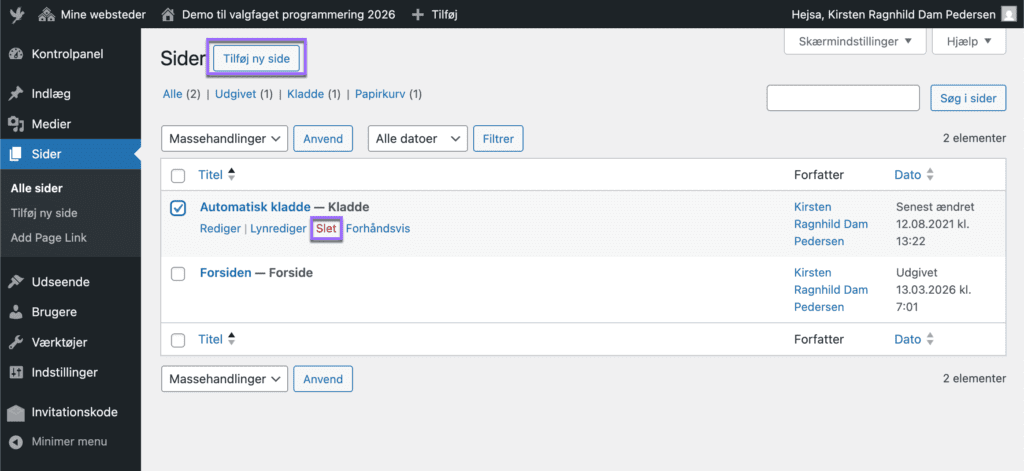Image resolution: width=1024 pixels, height=471 pixels.
Task: Click the Tilføj ny side button
Action: click(x=256, y=59)
